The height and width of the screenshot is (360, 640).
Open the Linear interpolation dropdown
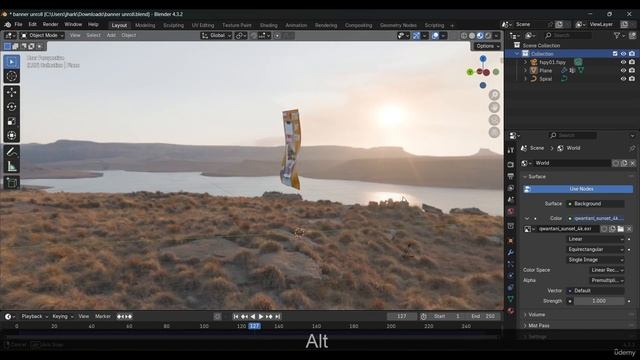point(596,239)
